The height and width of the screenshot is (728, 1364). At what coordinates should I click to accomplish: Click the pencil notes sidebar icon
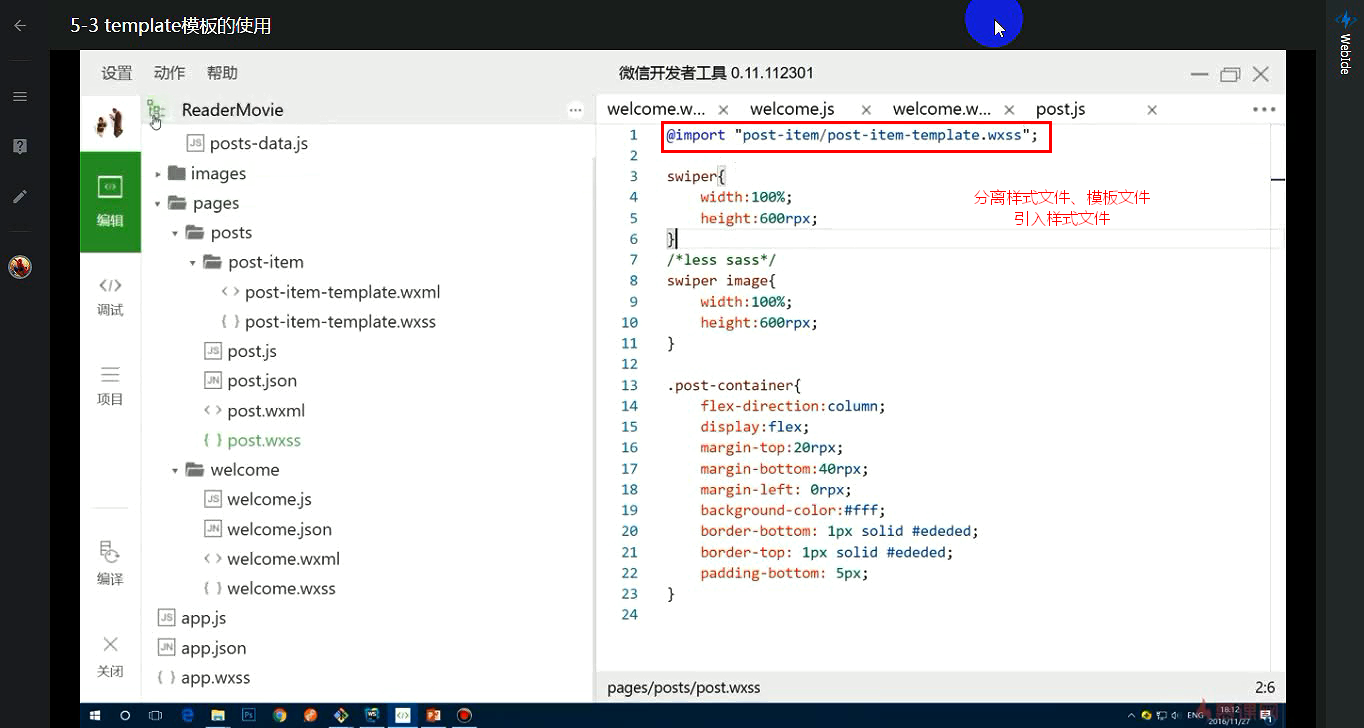coord(19,196)
